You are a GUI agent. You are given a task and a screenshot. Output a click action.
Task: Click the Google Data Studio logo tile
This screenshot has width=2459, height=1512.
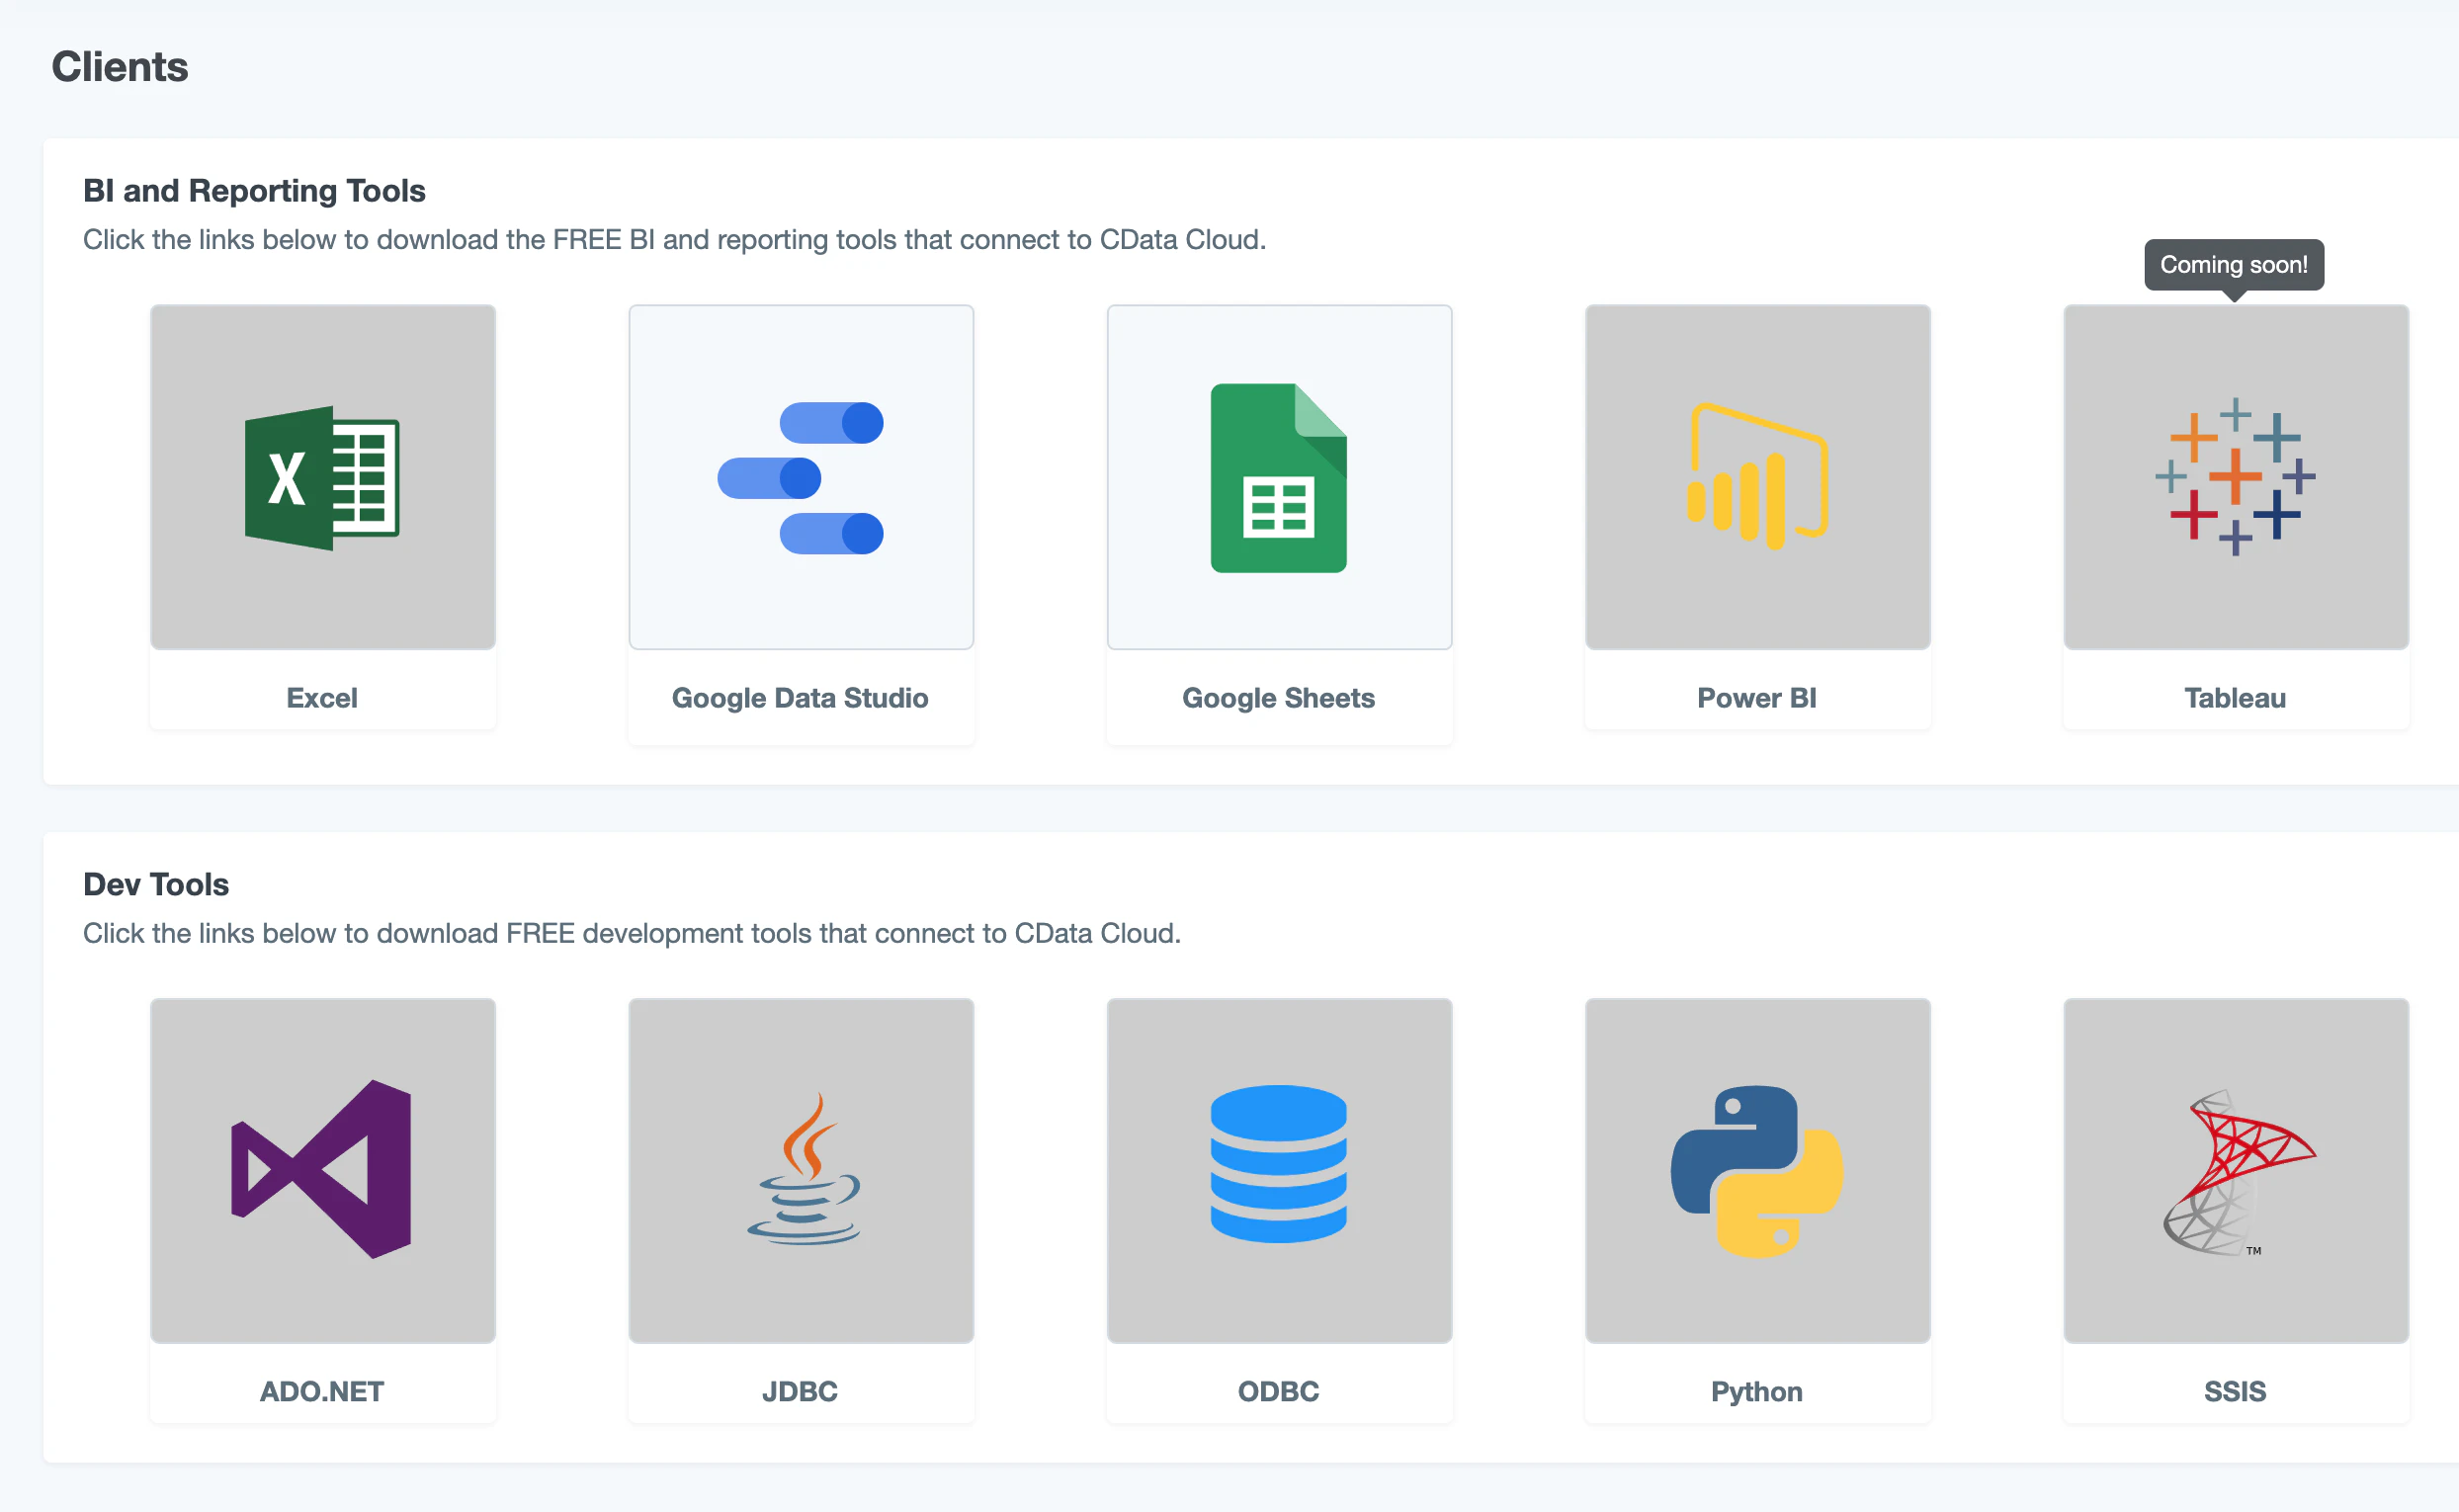pyautogui.click(x=800, y=477)
